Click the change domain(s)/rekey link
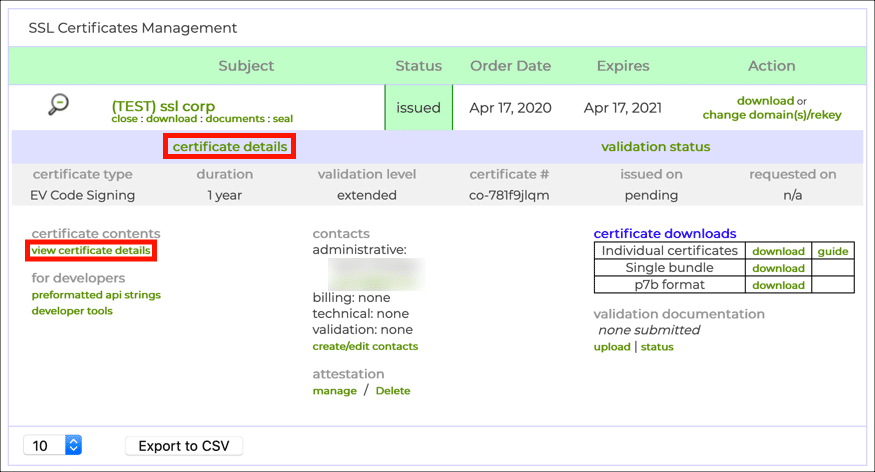Viewport: 875px width, 472px height. [x=771, y=115]
